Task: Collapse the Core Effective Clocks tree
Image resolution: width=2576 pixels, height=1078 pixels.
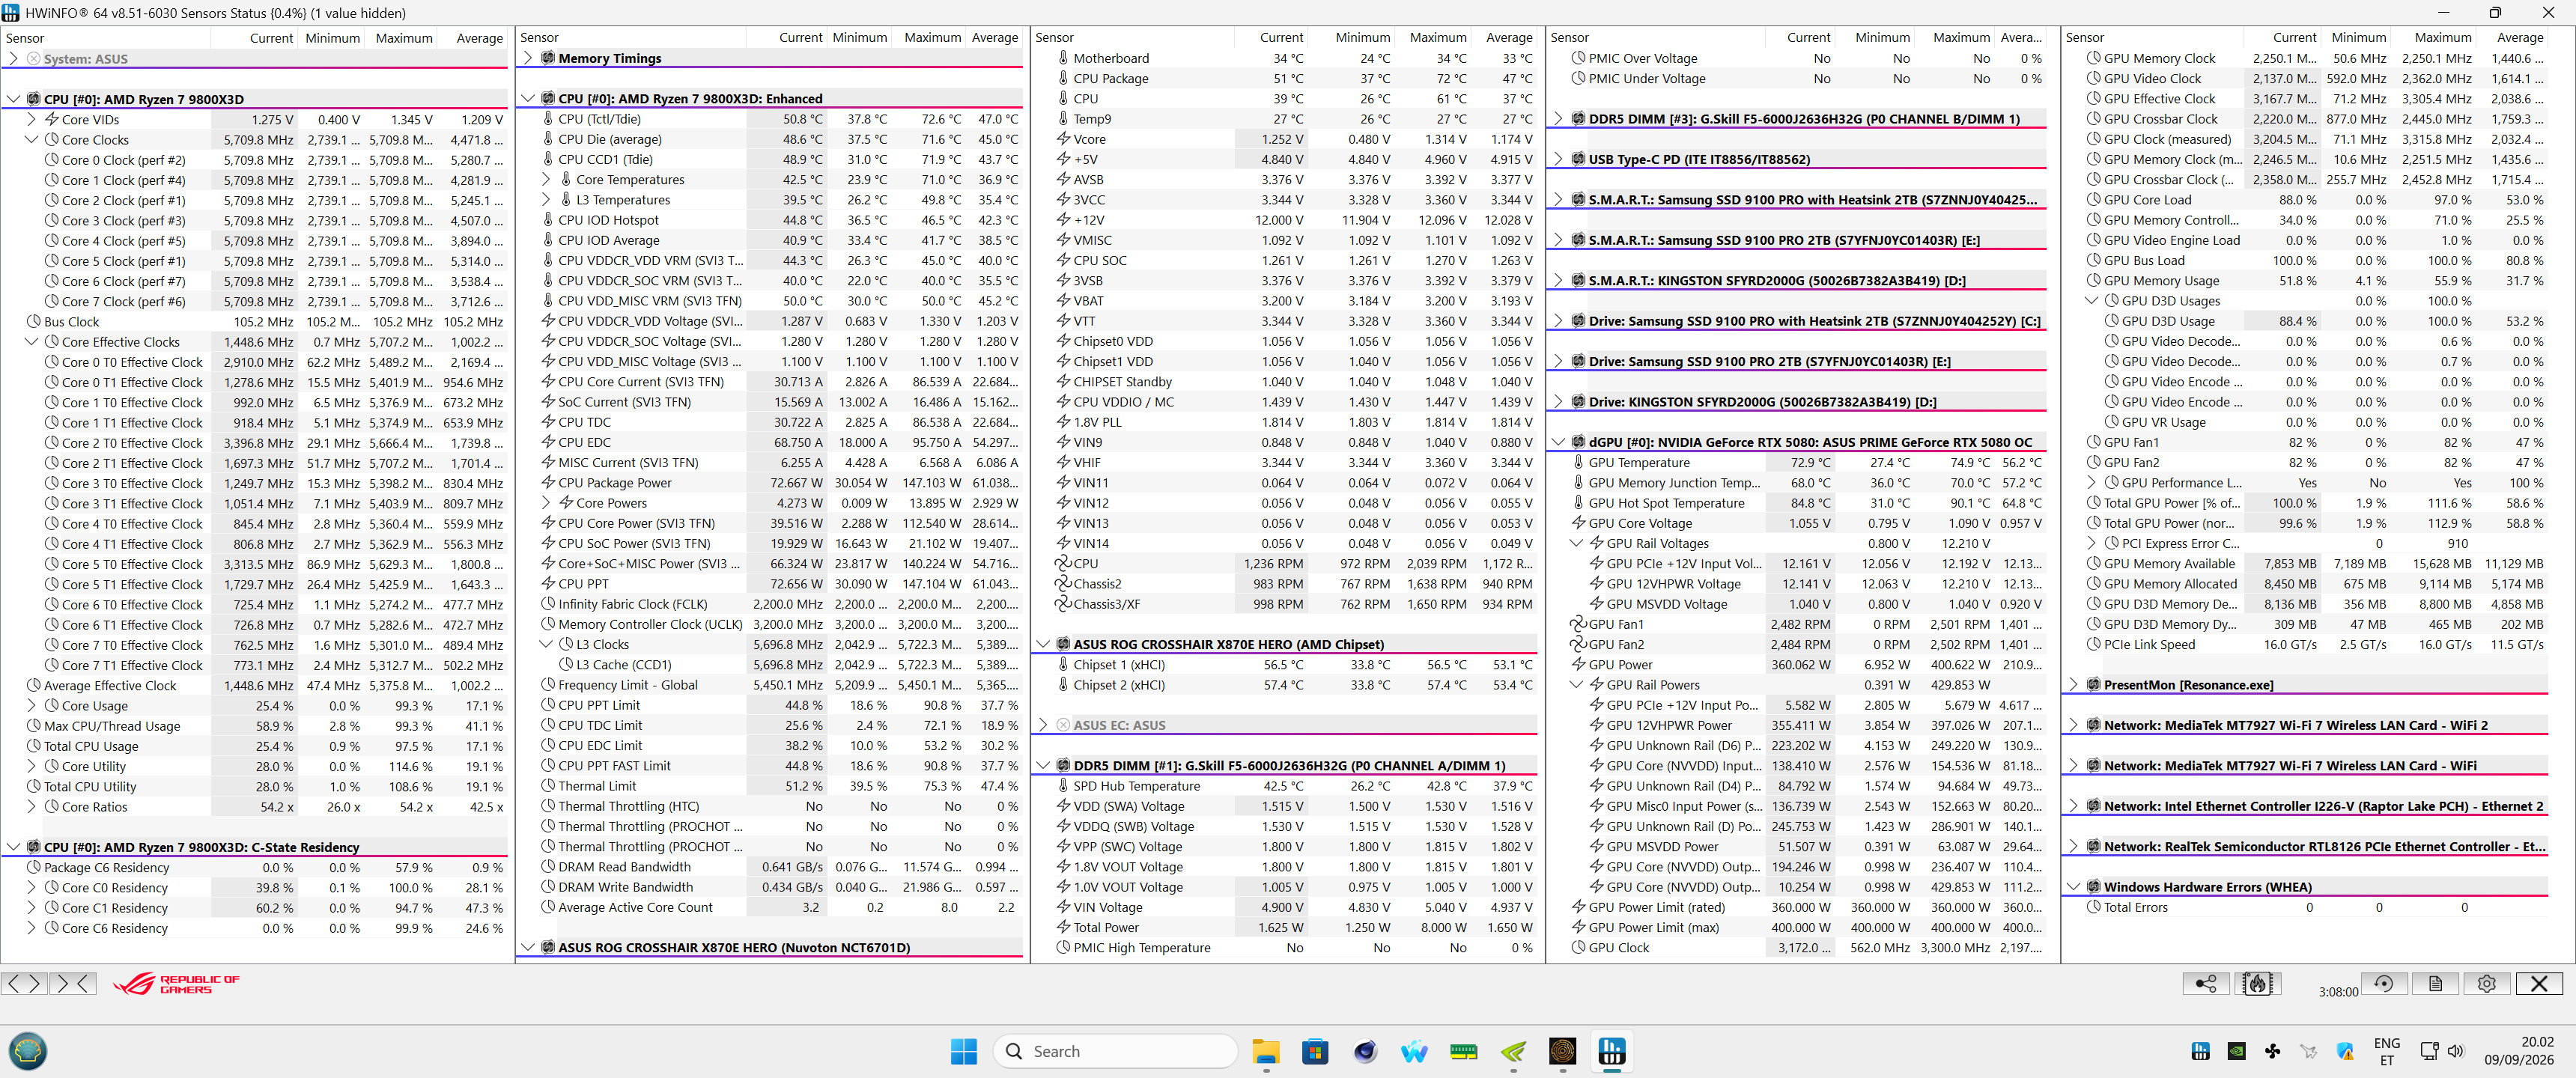Action: coord(32,342)
